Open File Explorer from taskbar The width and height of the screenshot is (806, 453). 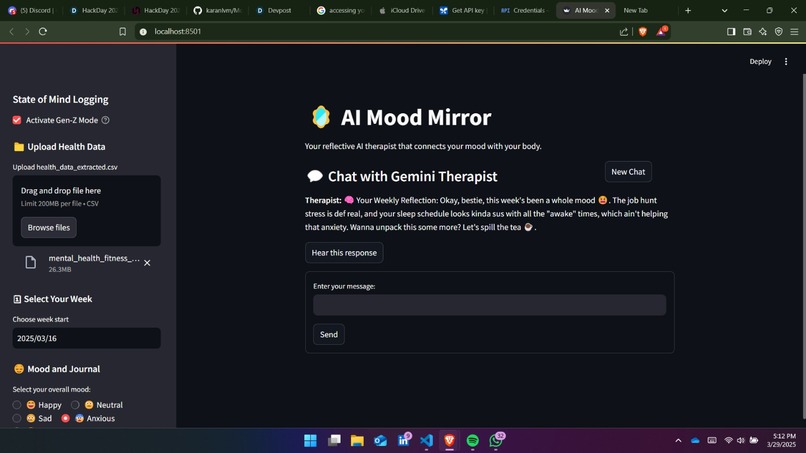tap(357, 441)
